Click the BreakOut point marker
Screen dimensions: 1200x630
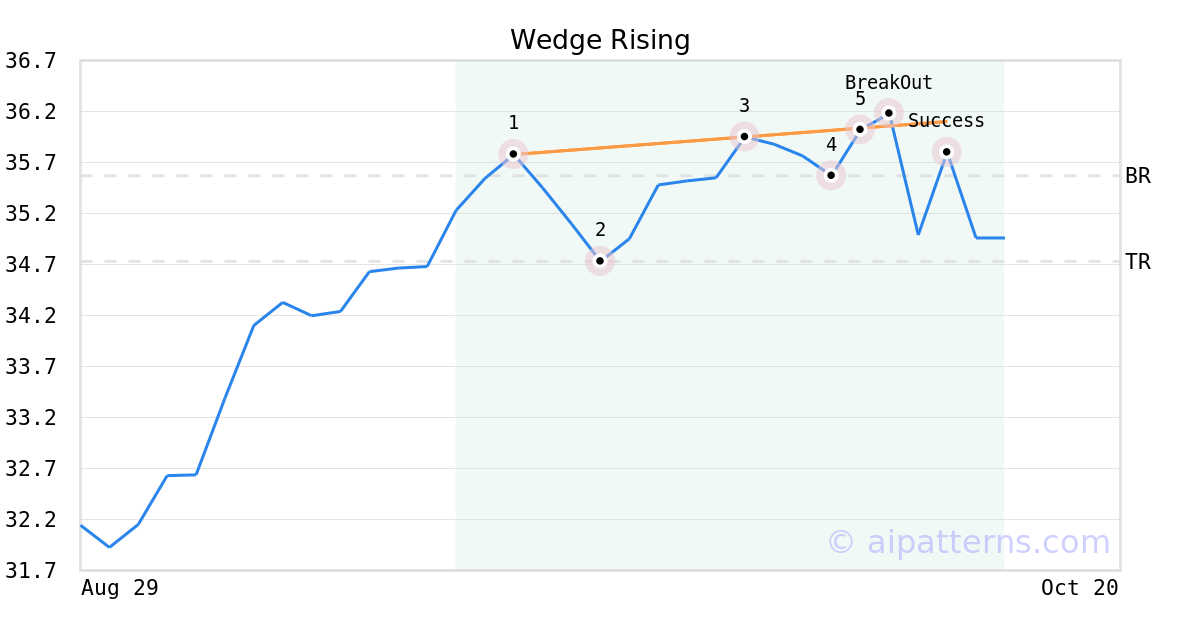point(889,113)
